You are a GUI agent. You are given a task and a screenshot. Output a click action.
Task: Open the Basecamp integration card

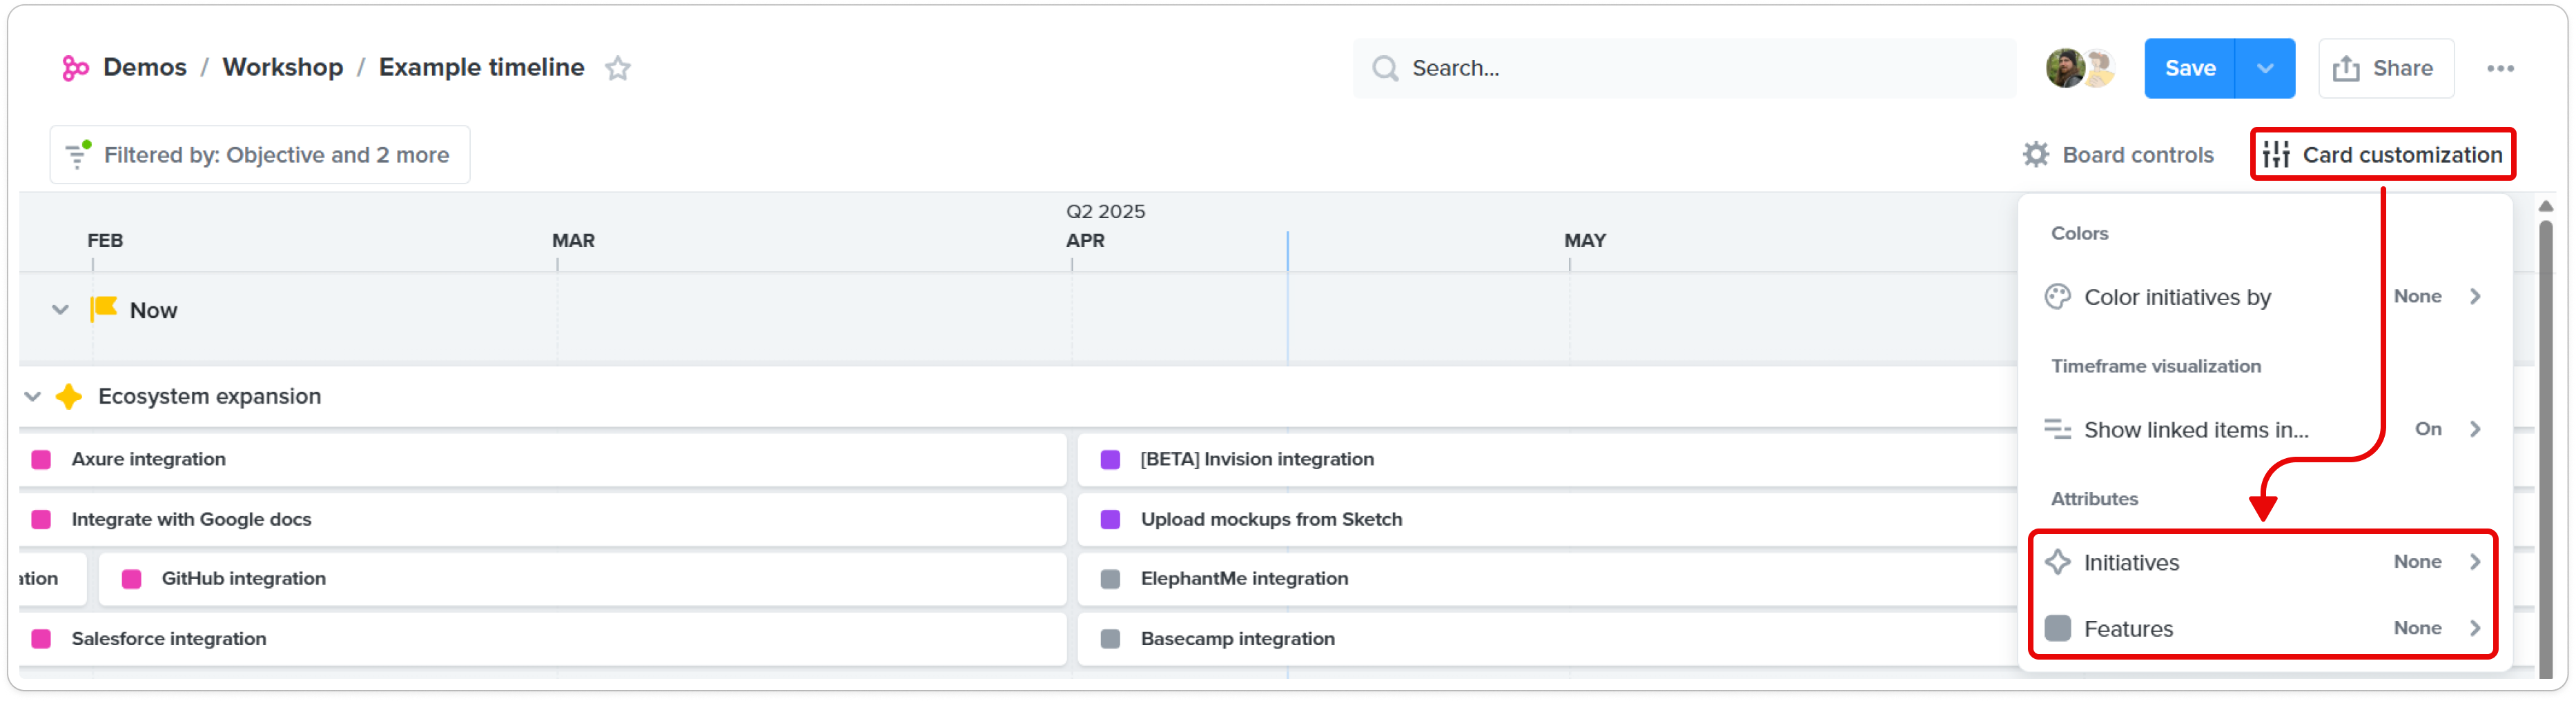pos(1548,639)
